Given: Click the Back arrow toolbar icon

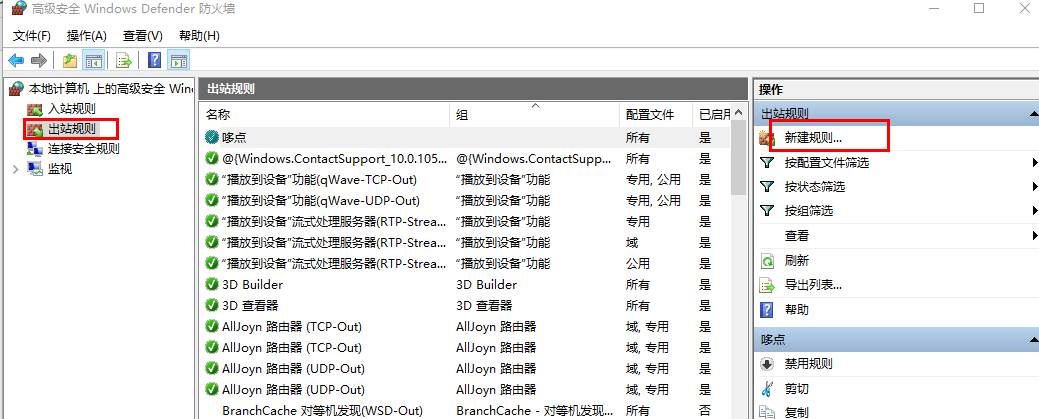Looking at the screenshot, I should coord(16,60).
